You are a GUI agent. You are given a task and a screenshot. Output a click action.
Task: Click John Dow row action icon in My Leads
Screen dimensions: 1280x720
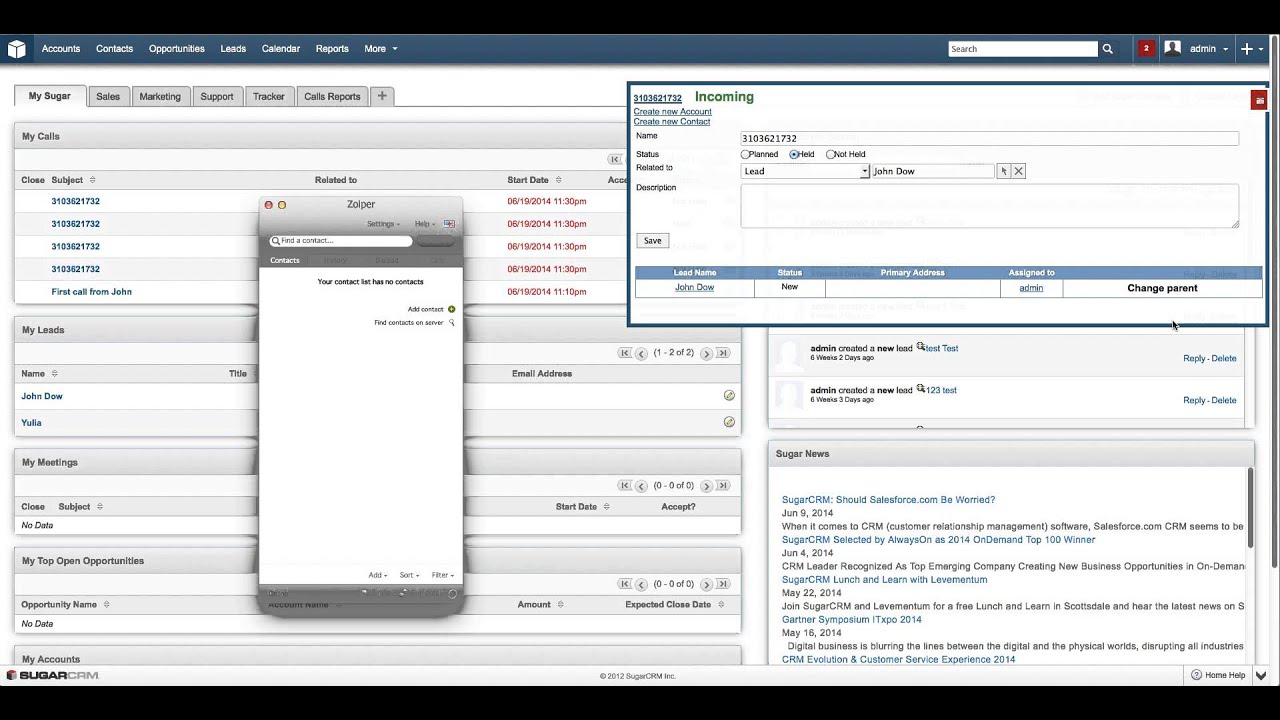(729, 396)
